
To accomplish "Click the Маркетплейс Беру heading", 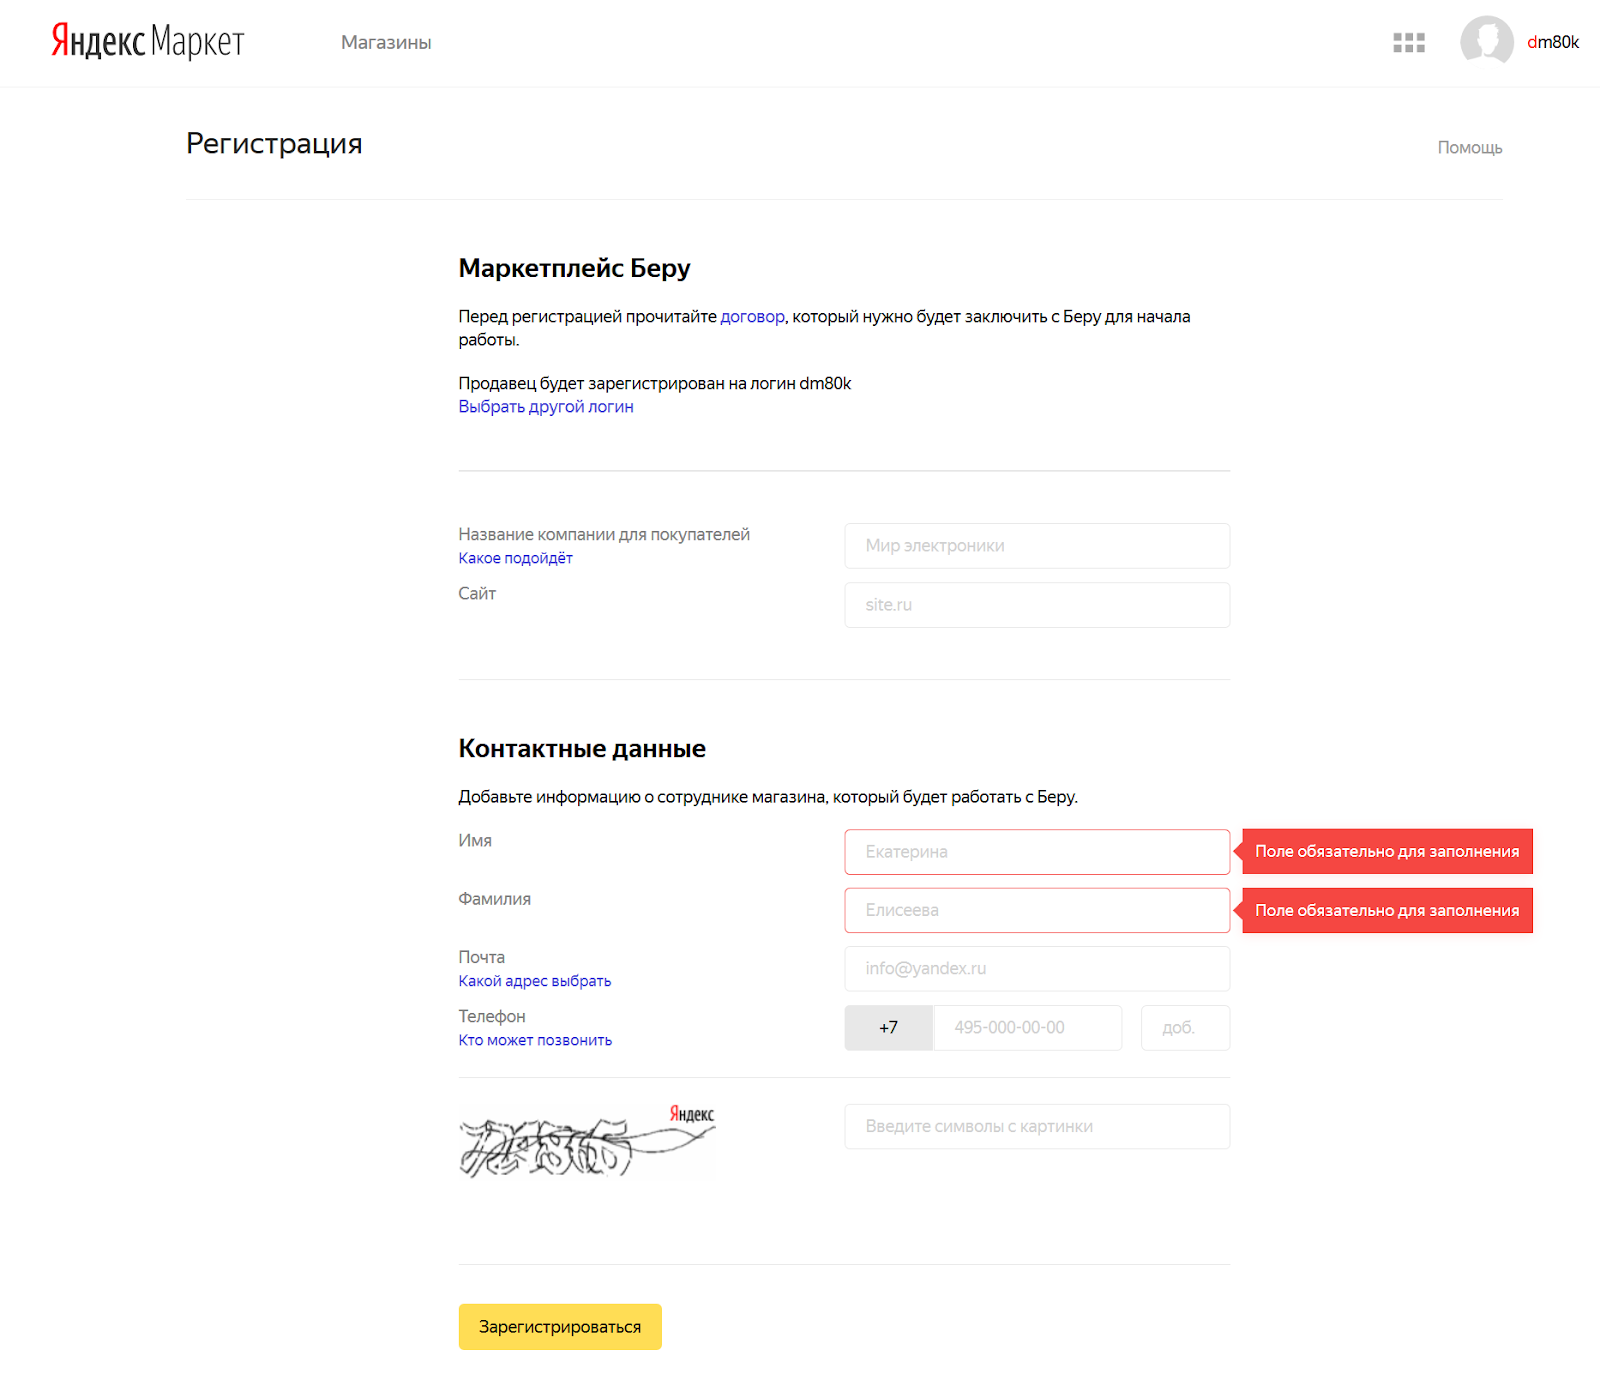I will coord(574,268).
